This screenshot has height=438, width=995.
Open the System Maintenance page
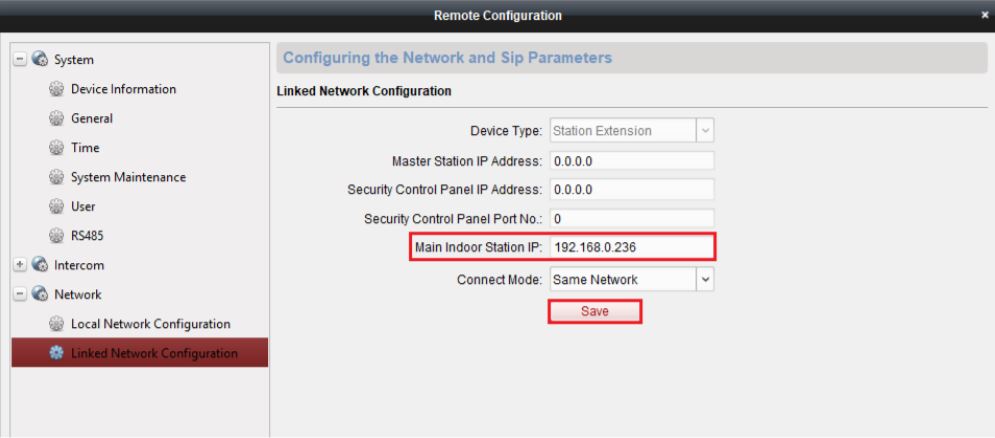tap(128, 177)
